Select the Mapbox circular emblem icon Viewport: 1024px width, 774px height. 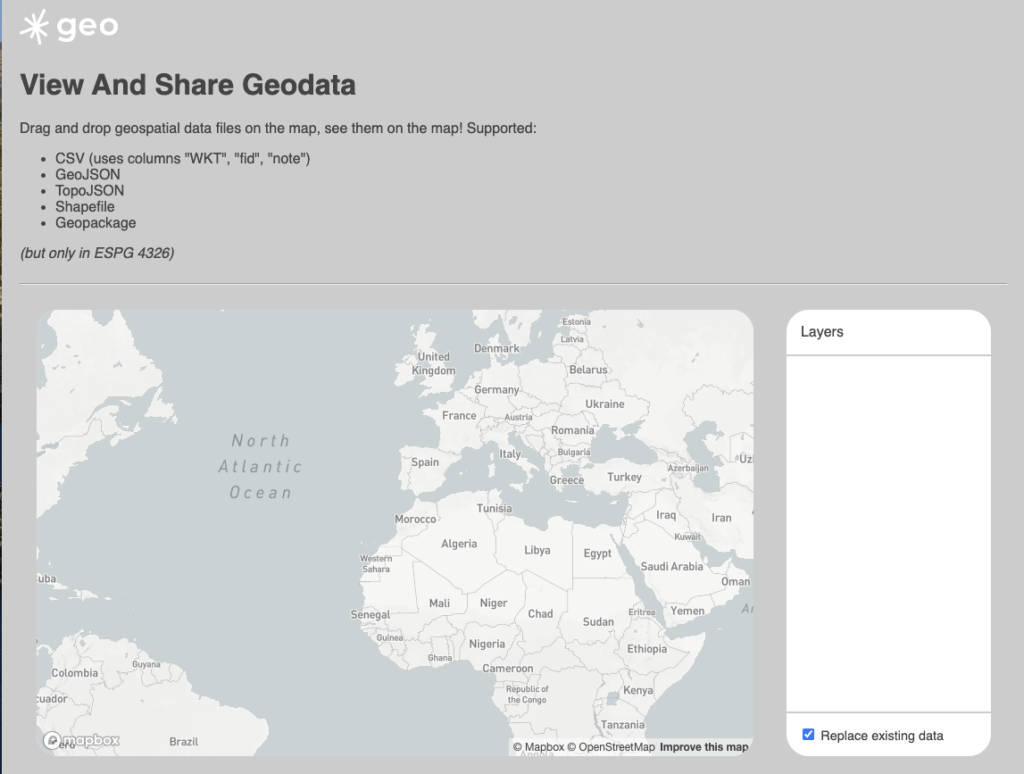click(52, 741)
